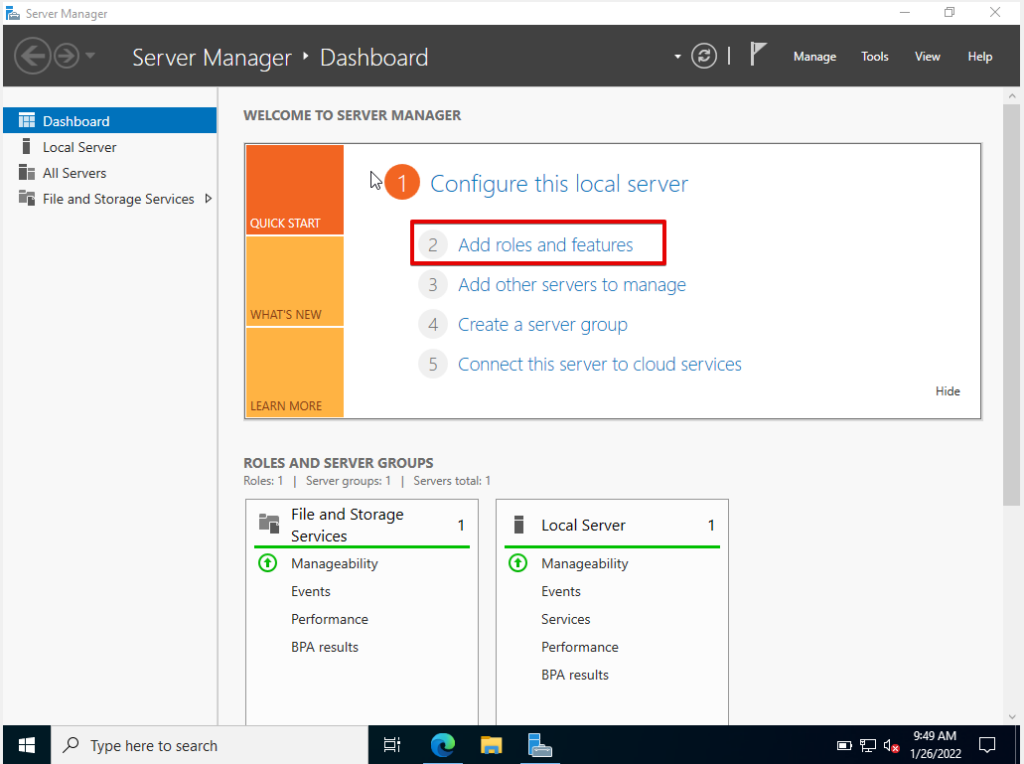Click the network status tray icon

point(867,746)
